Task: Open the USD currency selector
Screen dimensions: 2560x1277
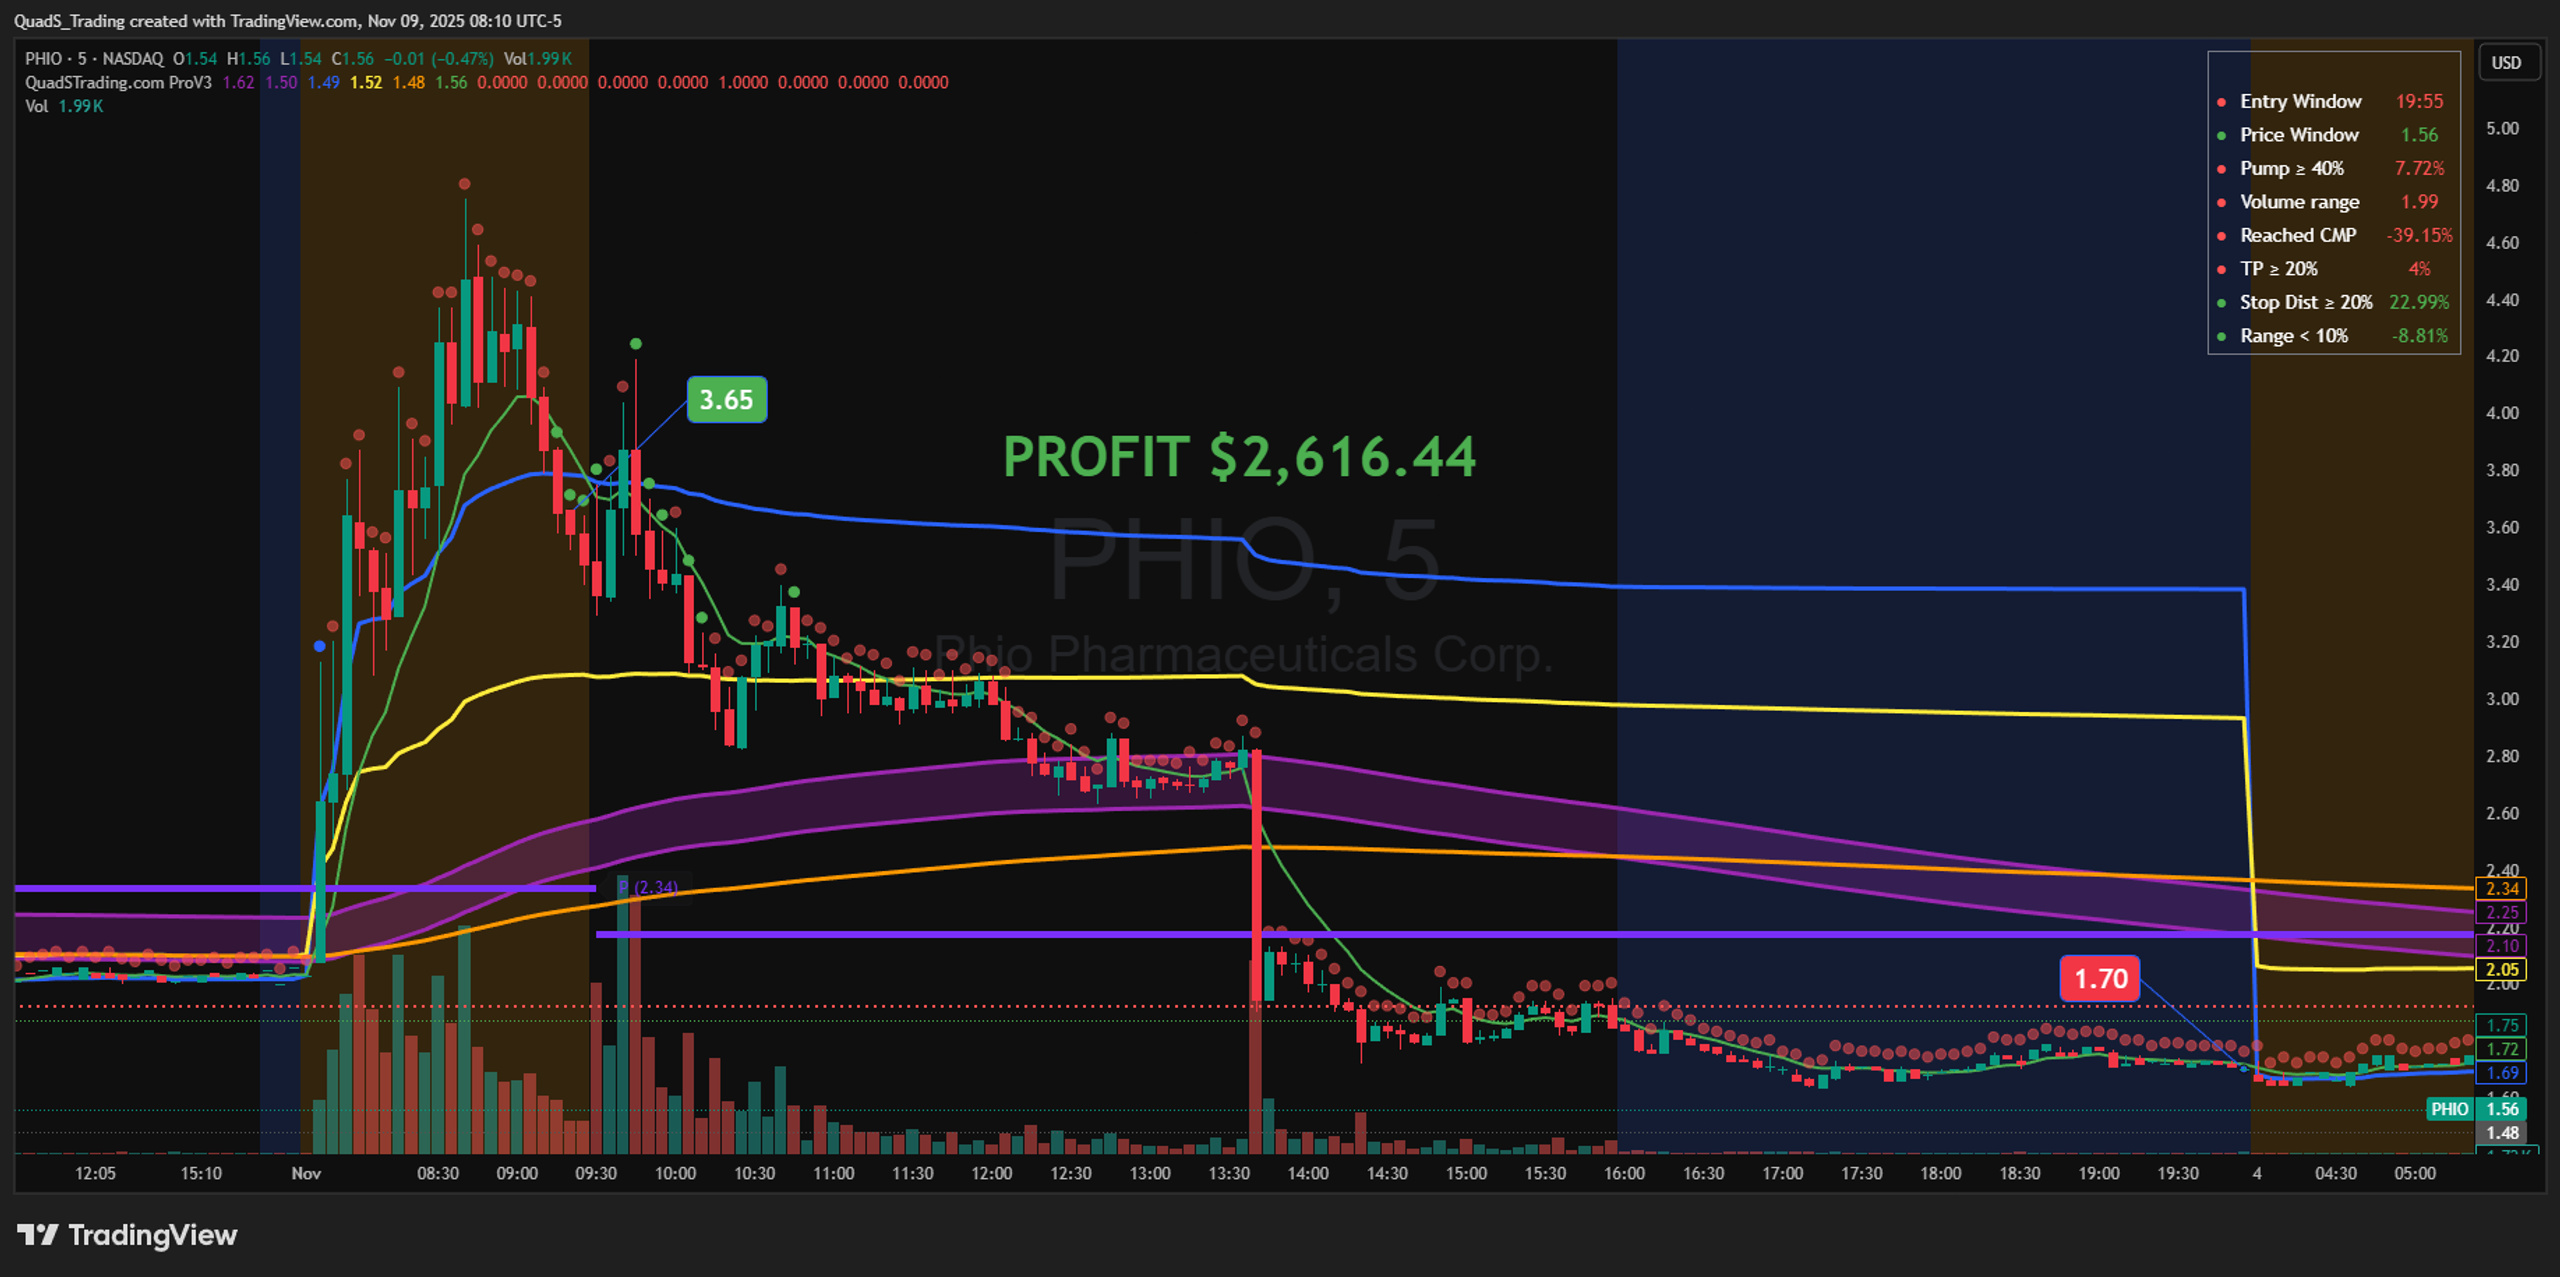Action: 2508,62
